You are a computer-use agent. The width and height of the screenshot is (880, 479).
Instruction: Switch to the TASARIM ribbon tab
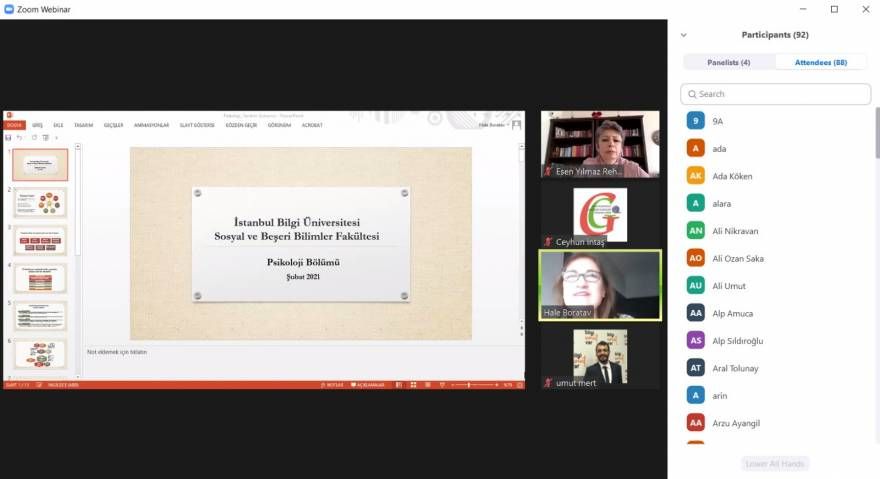coord(83,125)
